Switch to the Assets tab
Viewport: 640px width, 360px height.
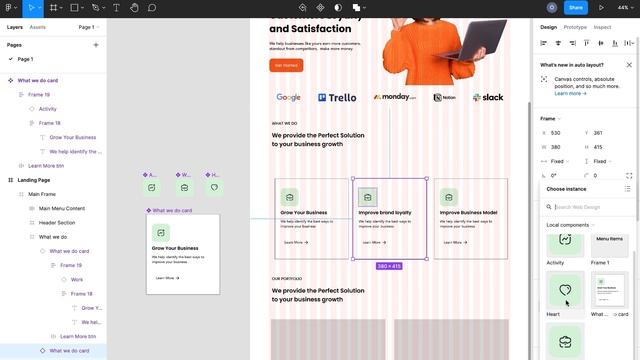(38, 27)
